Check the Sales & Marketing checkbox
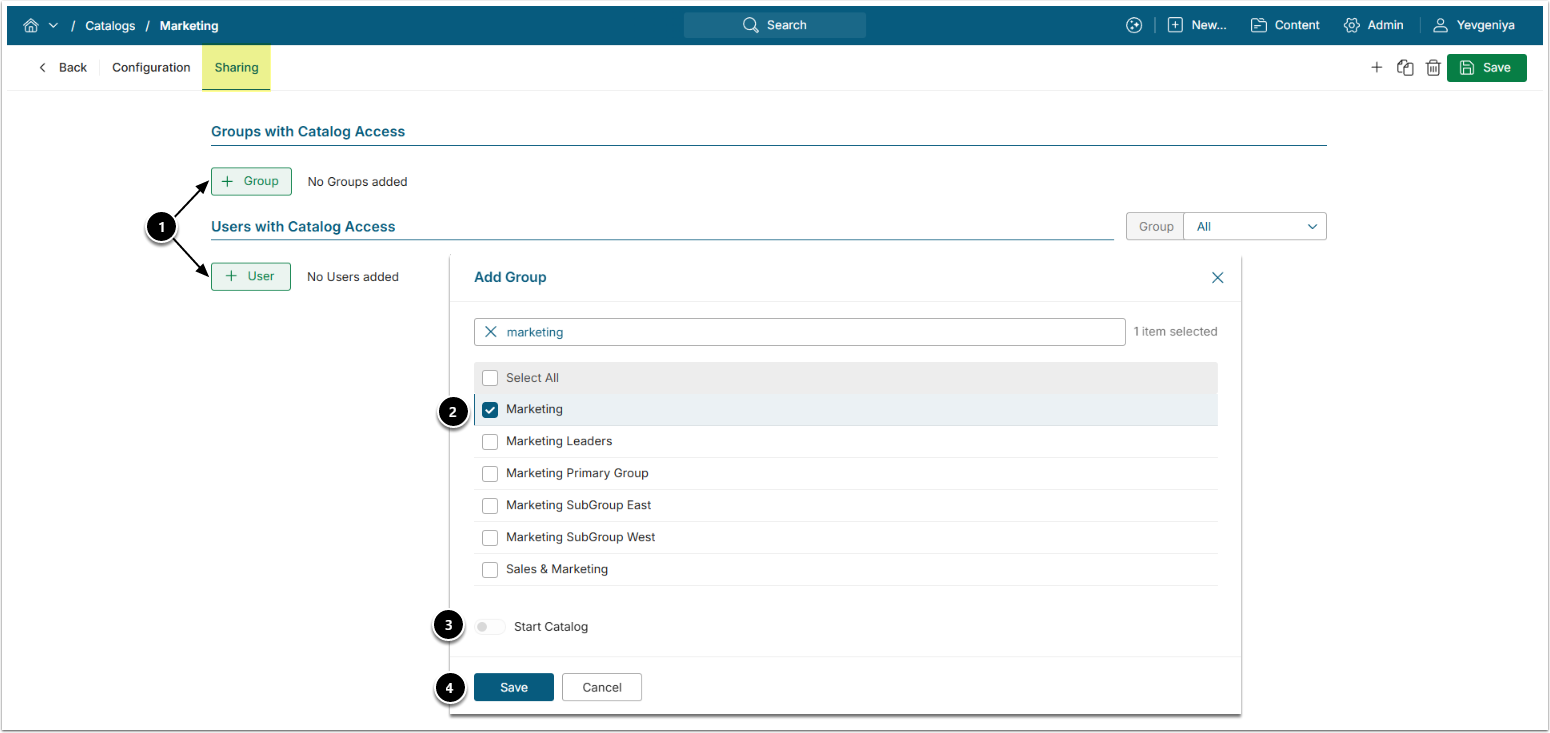Viewport: 1550px width, 733px height. [x=490, y=570]
